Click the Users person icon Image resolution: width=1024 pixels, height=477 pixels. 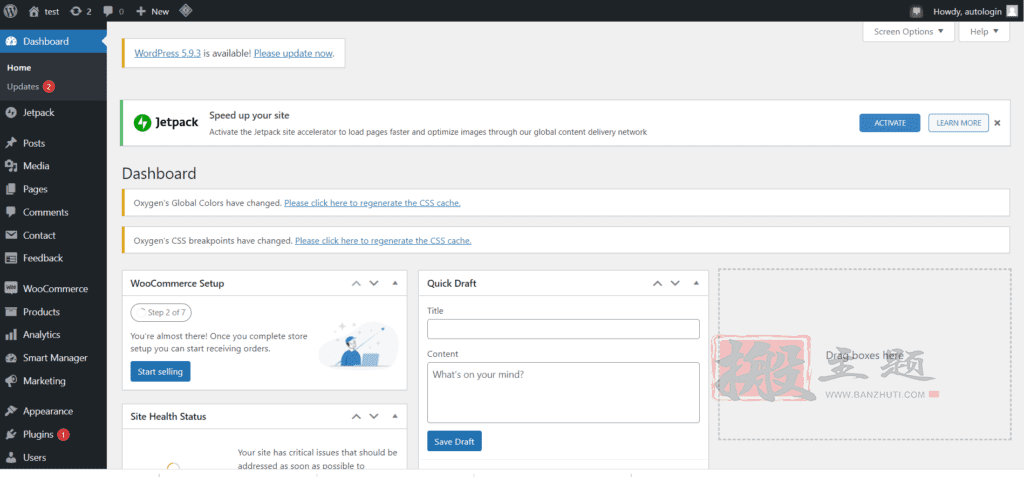tap(11, 457)
